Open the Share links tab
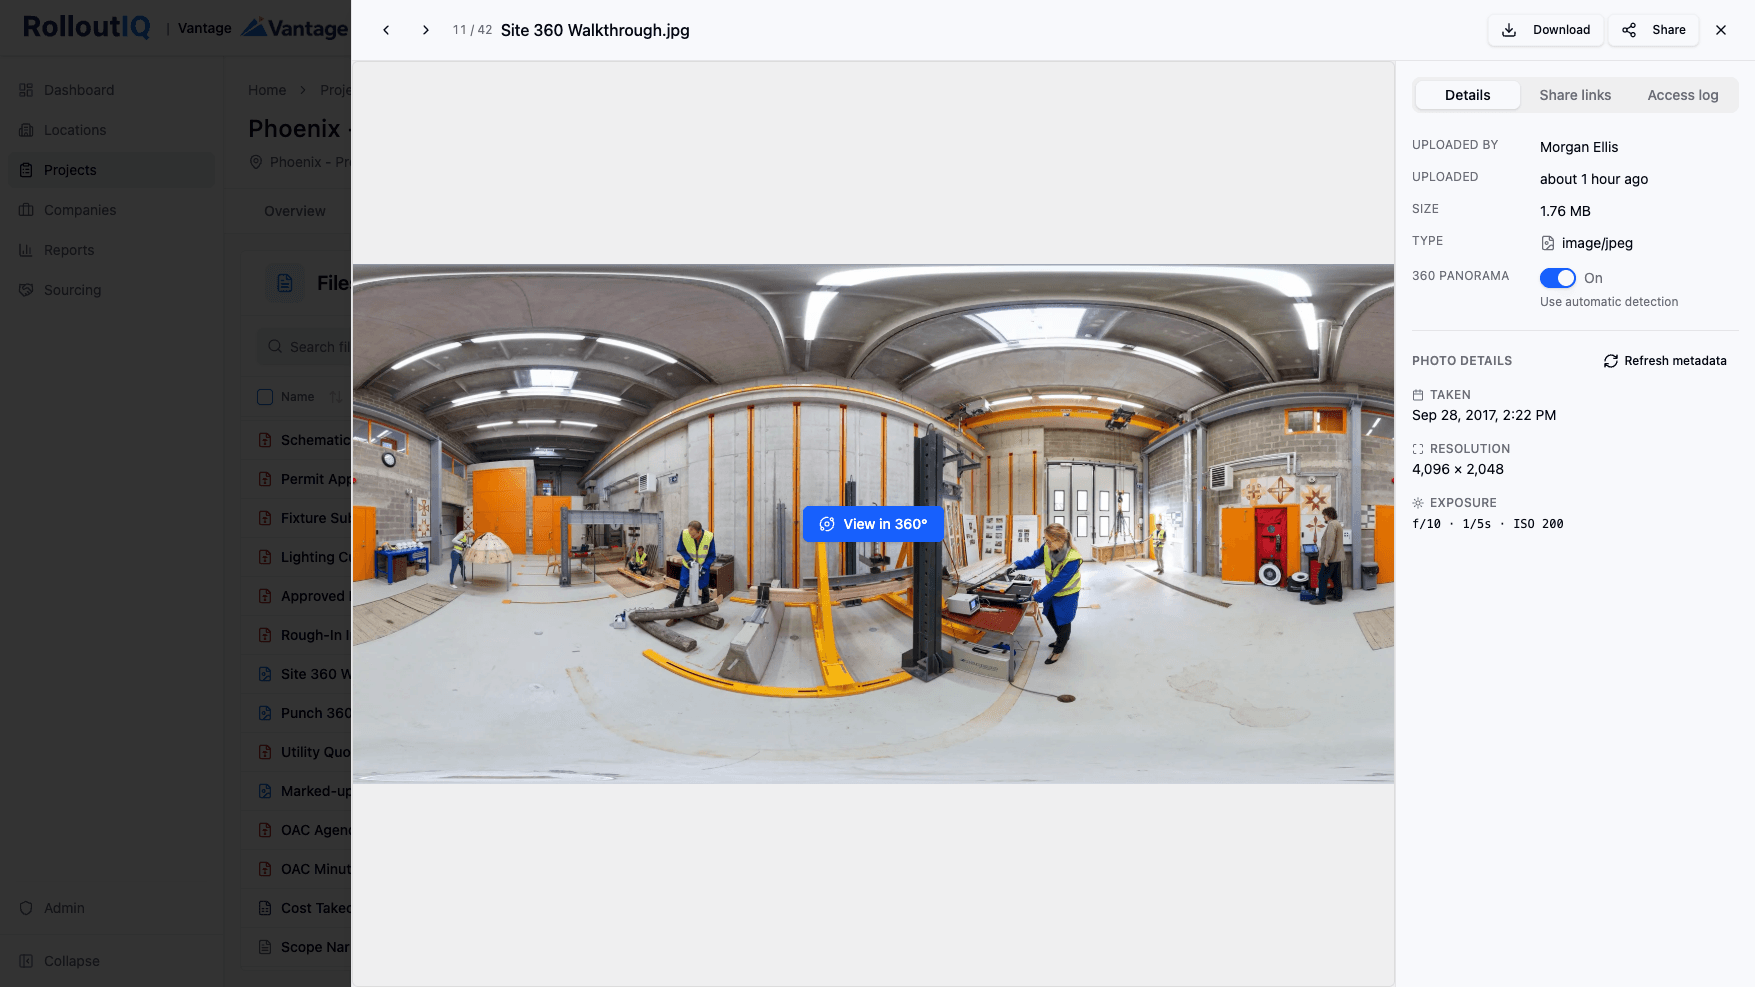The width and height of the screenshot is (1755, 987). tap(1575, 95)
